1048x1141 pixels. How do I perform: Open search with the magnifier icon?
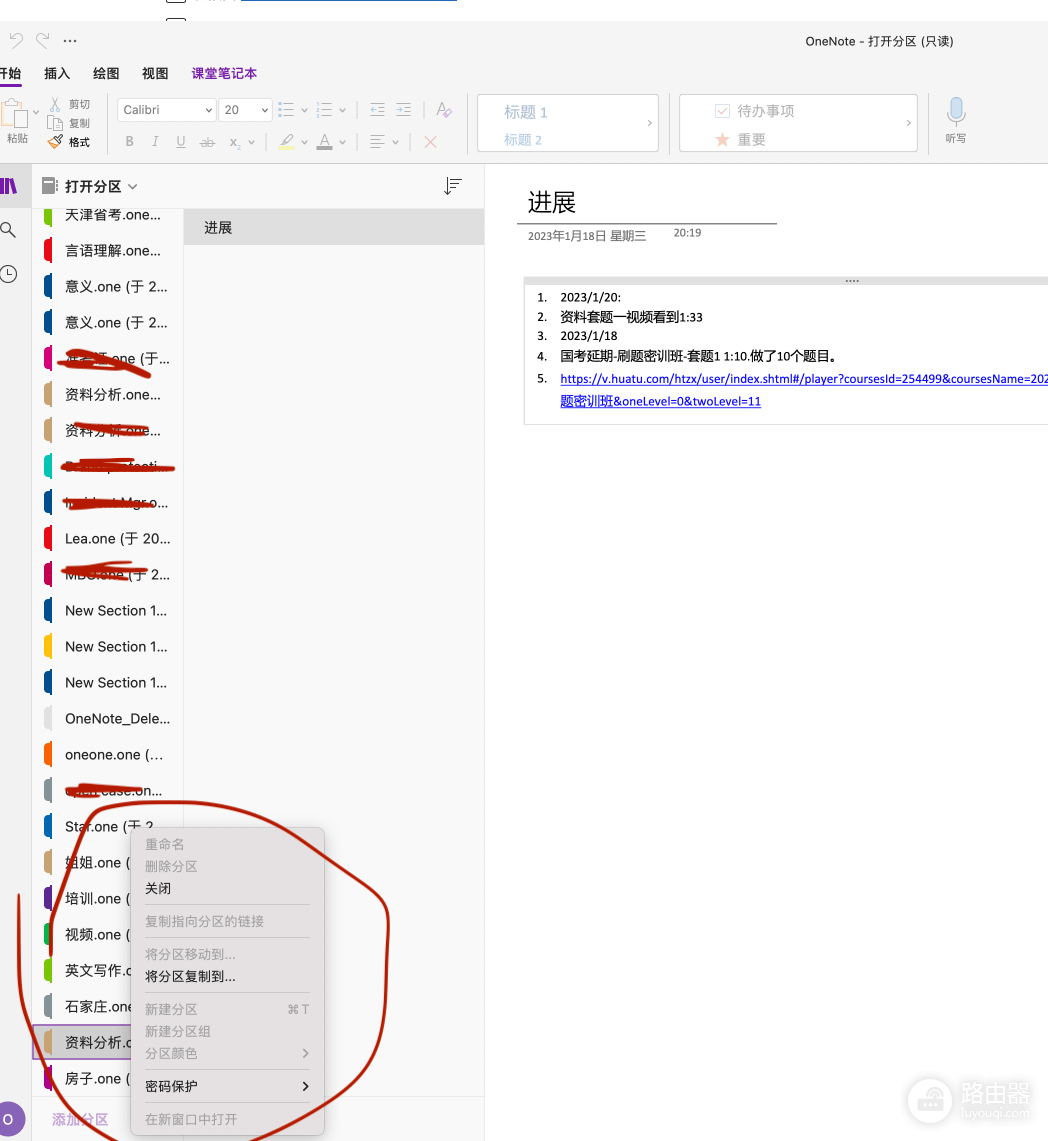[x=9, y=230]
